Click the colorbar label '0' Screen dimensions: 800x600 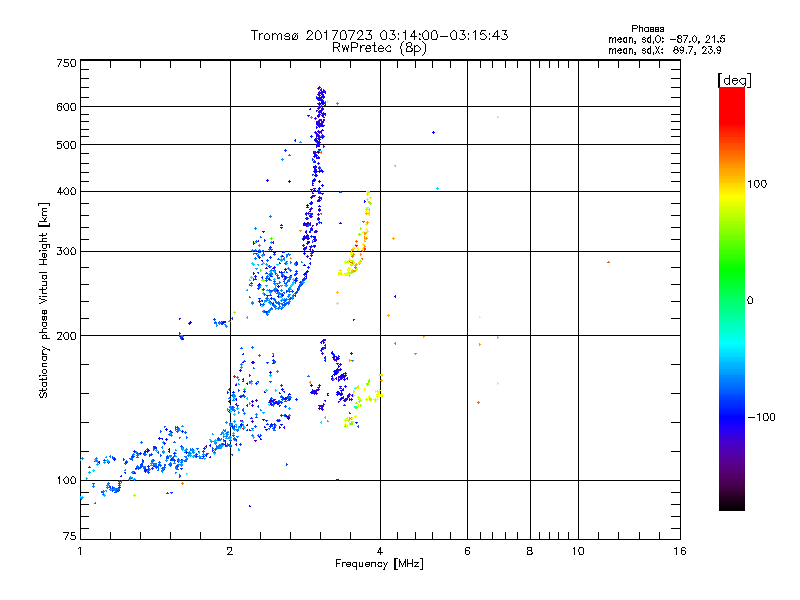tap(750, 301)
